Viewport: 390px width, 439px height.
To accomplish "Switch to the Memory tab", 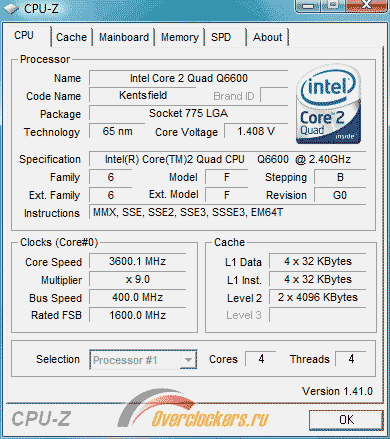I will pos(180,37).
